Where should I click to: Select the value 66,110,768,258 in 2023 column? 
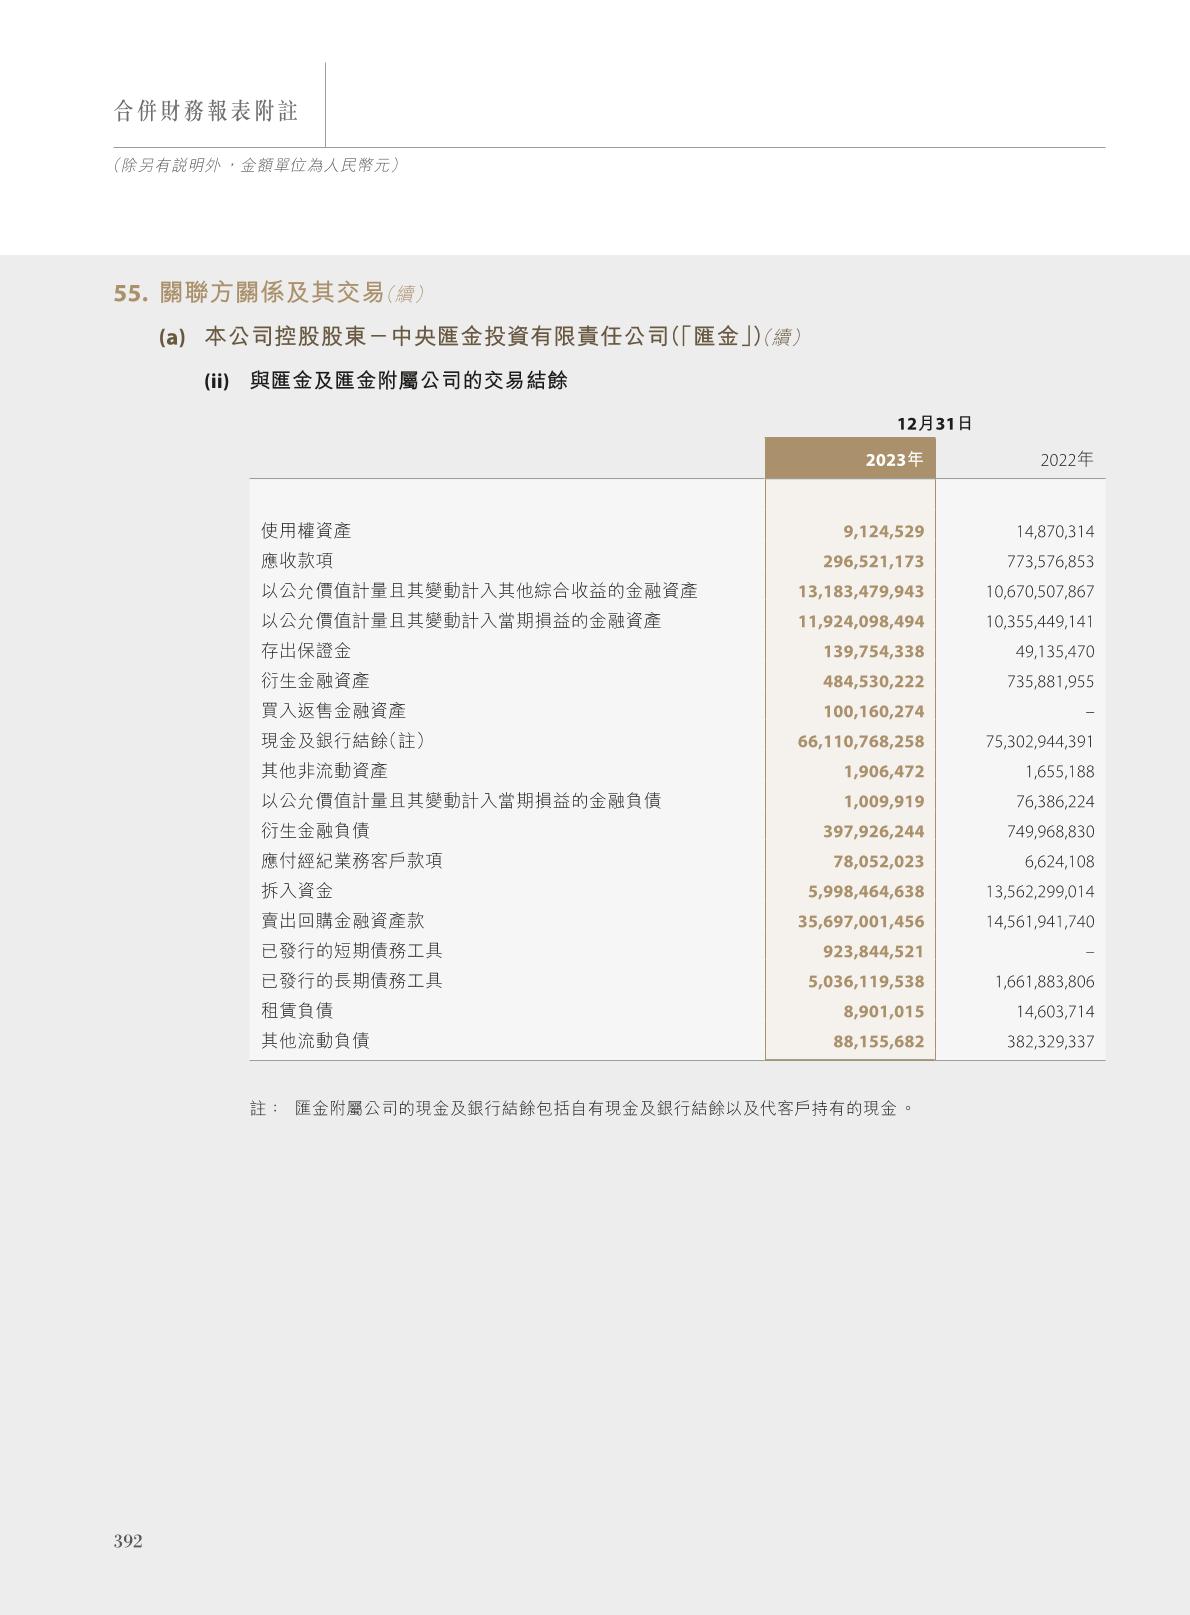(860, 742)
